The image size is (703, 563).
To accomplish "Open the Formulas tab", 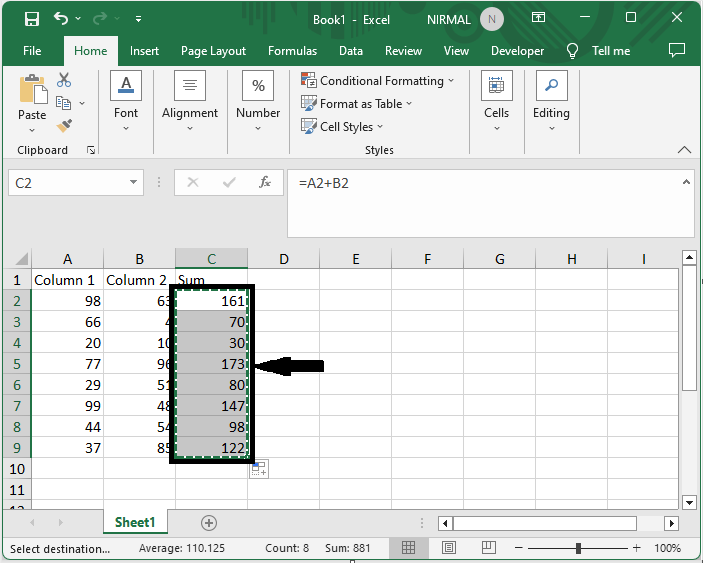I will (x=292, y=51).
